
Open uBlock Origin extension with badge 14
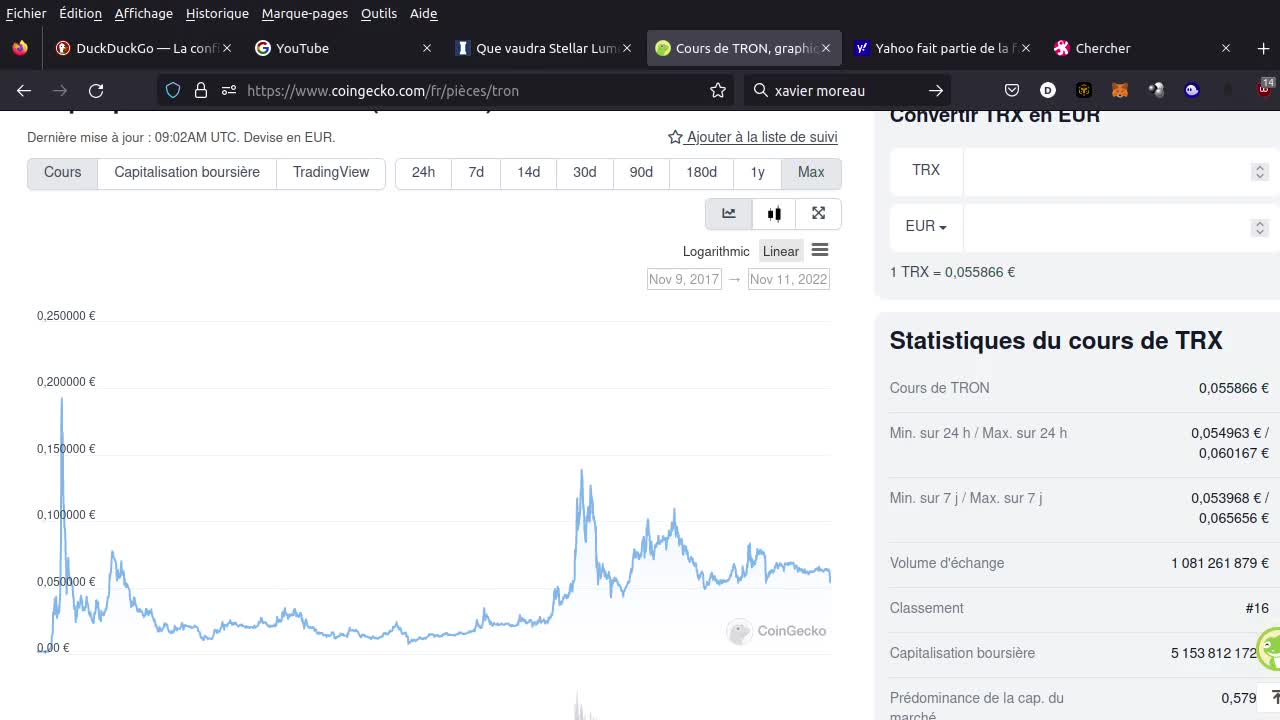point(1265,88)
